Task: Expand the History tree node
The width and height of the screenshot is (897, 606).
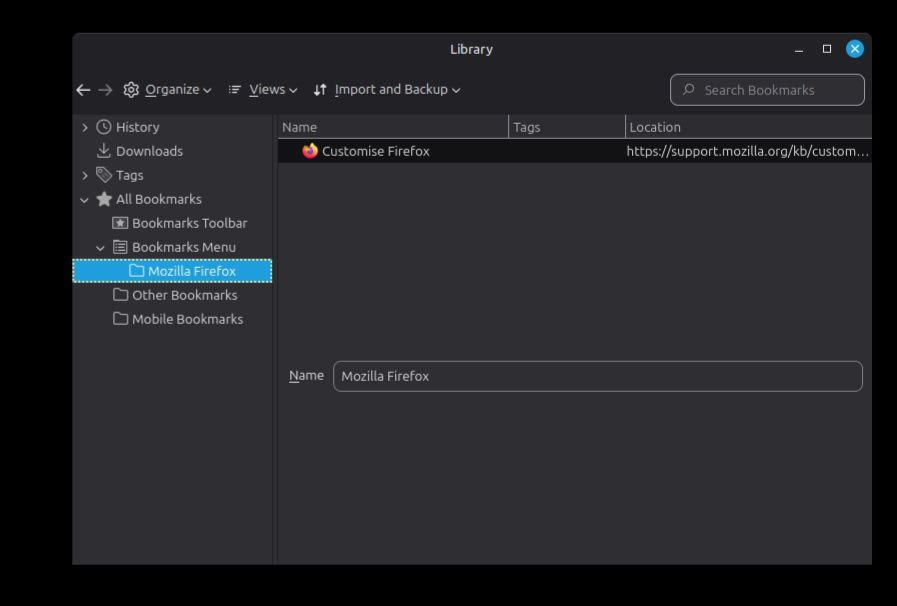Action: point(85,127)
